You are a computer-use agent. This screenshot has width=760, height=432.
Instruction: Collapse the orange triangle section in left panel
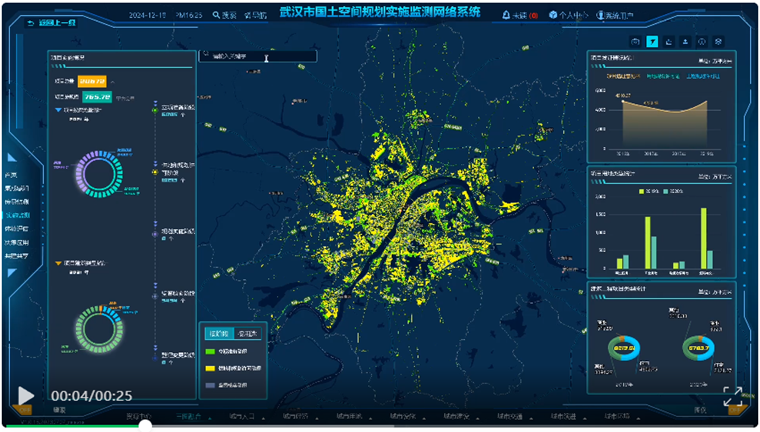coord(58,264)
